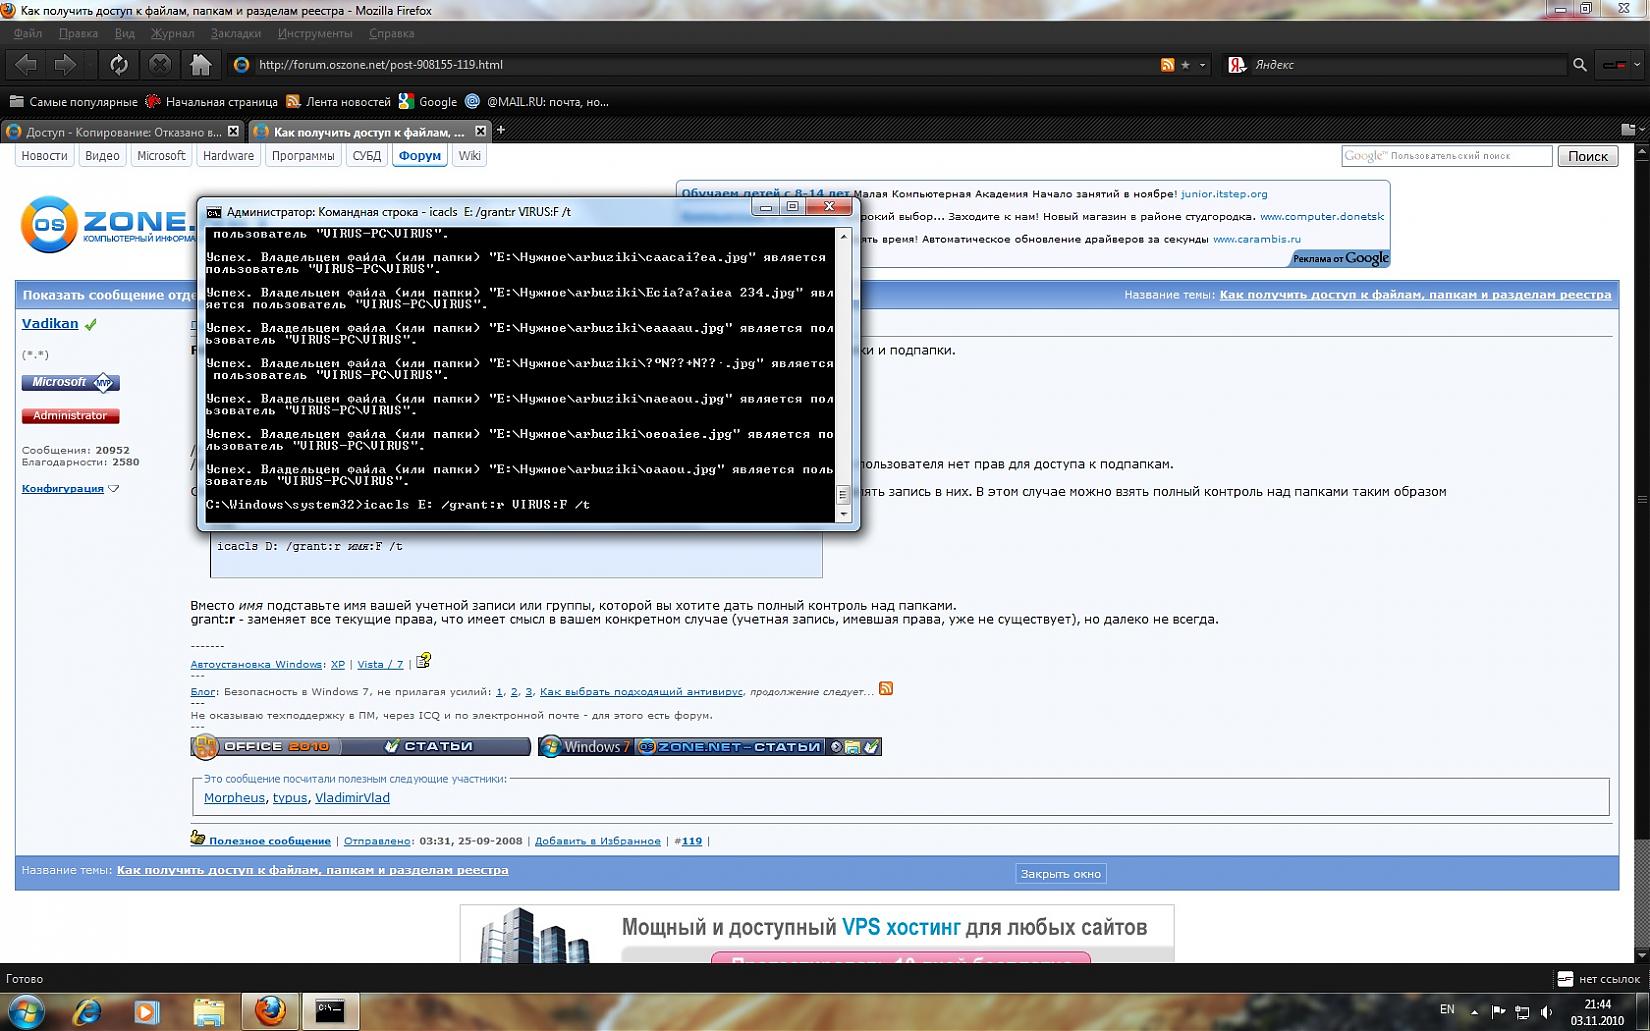Open Windows Media Player from taskbar

(147, 1012)
